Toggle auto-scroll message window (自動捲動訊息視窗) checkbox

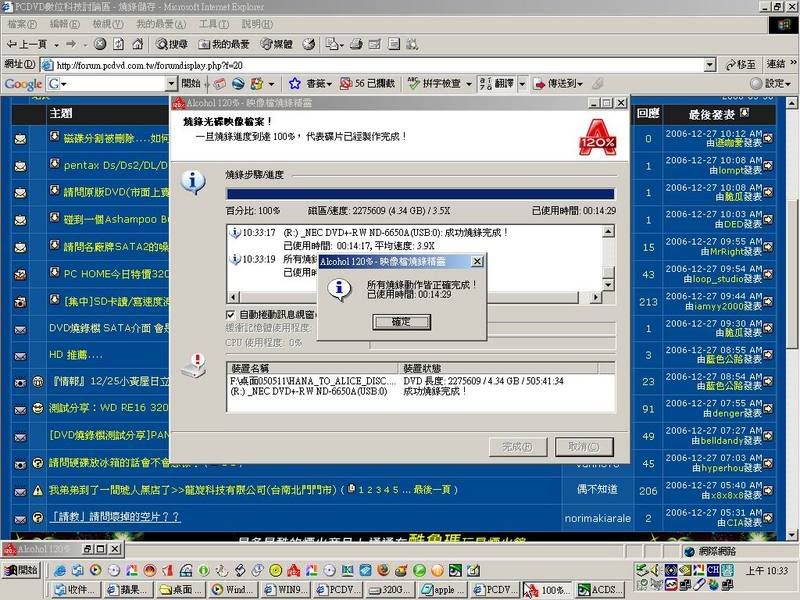[231, 315]
